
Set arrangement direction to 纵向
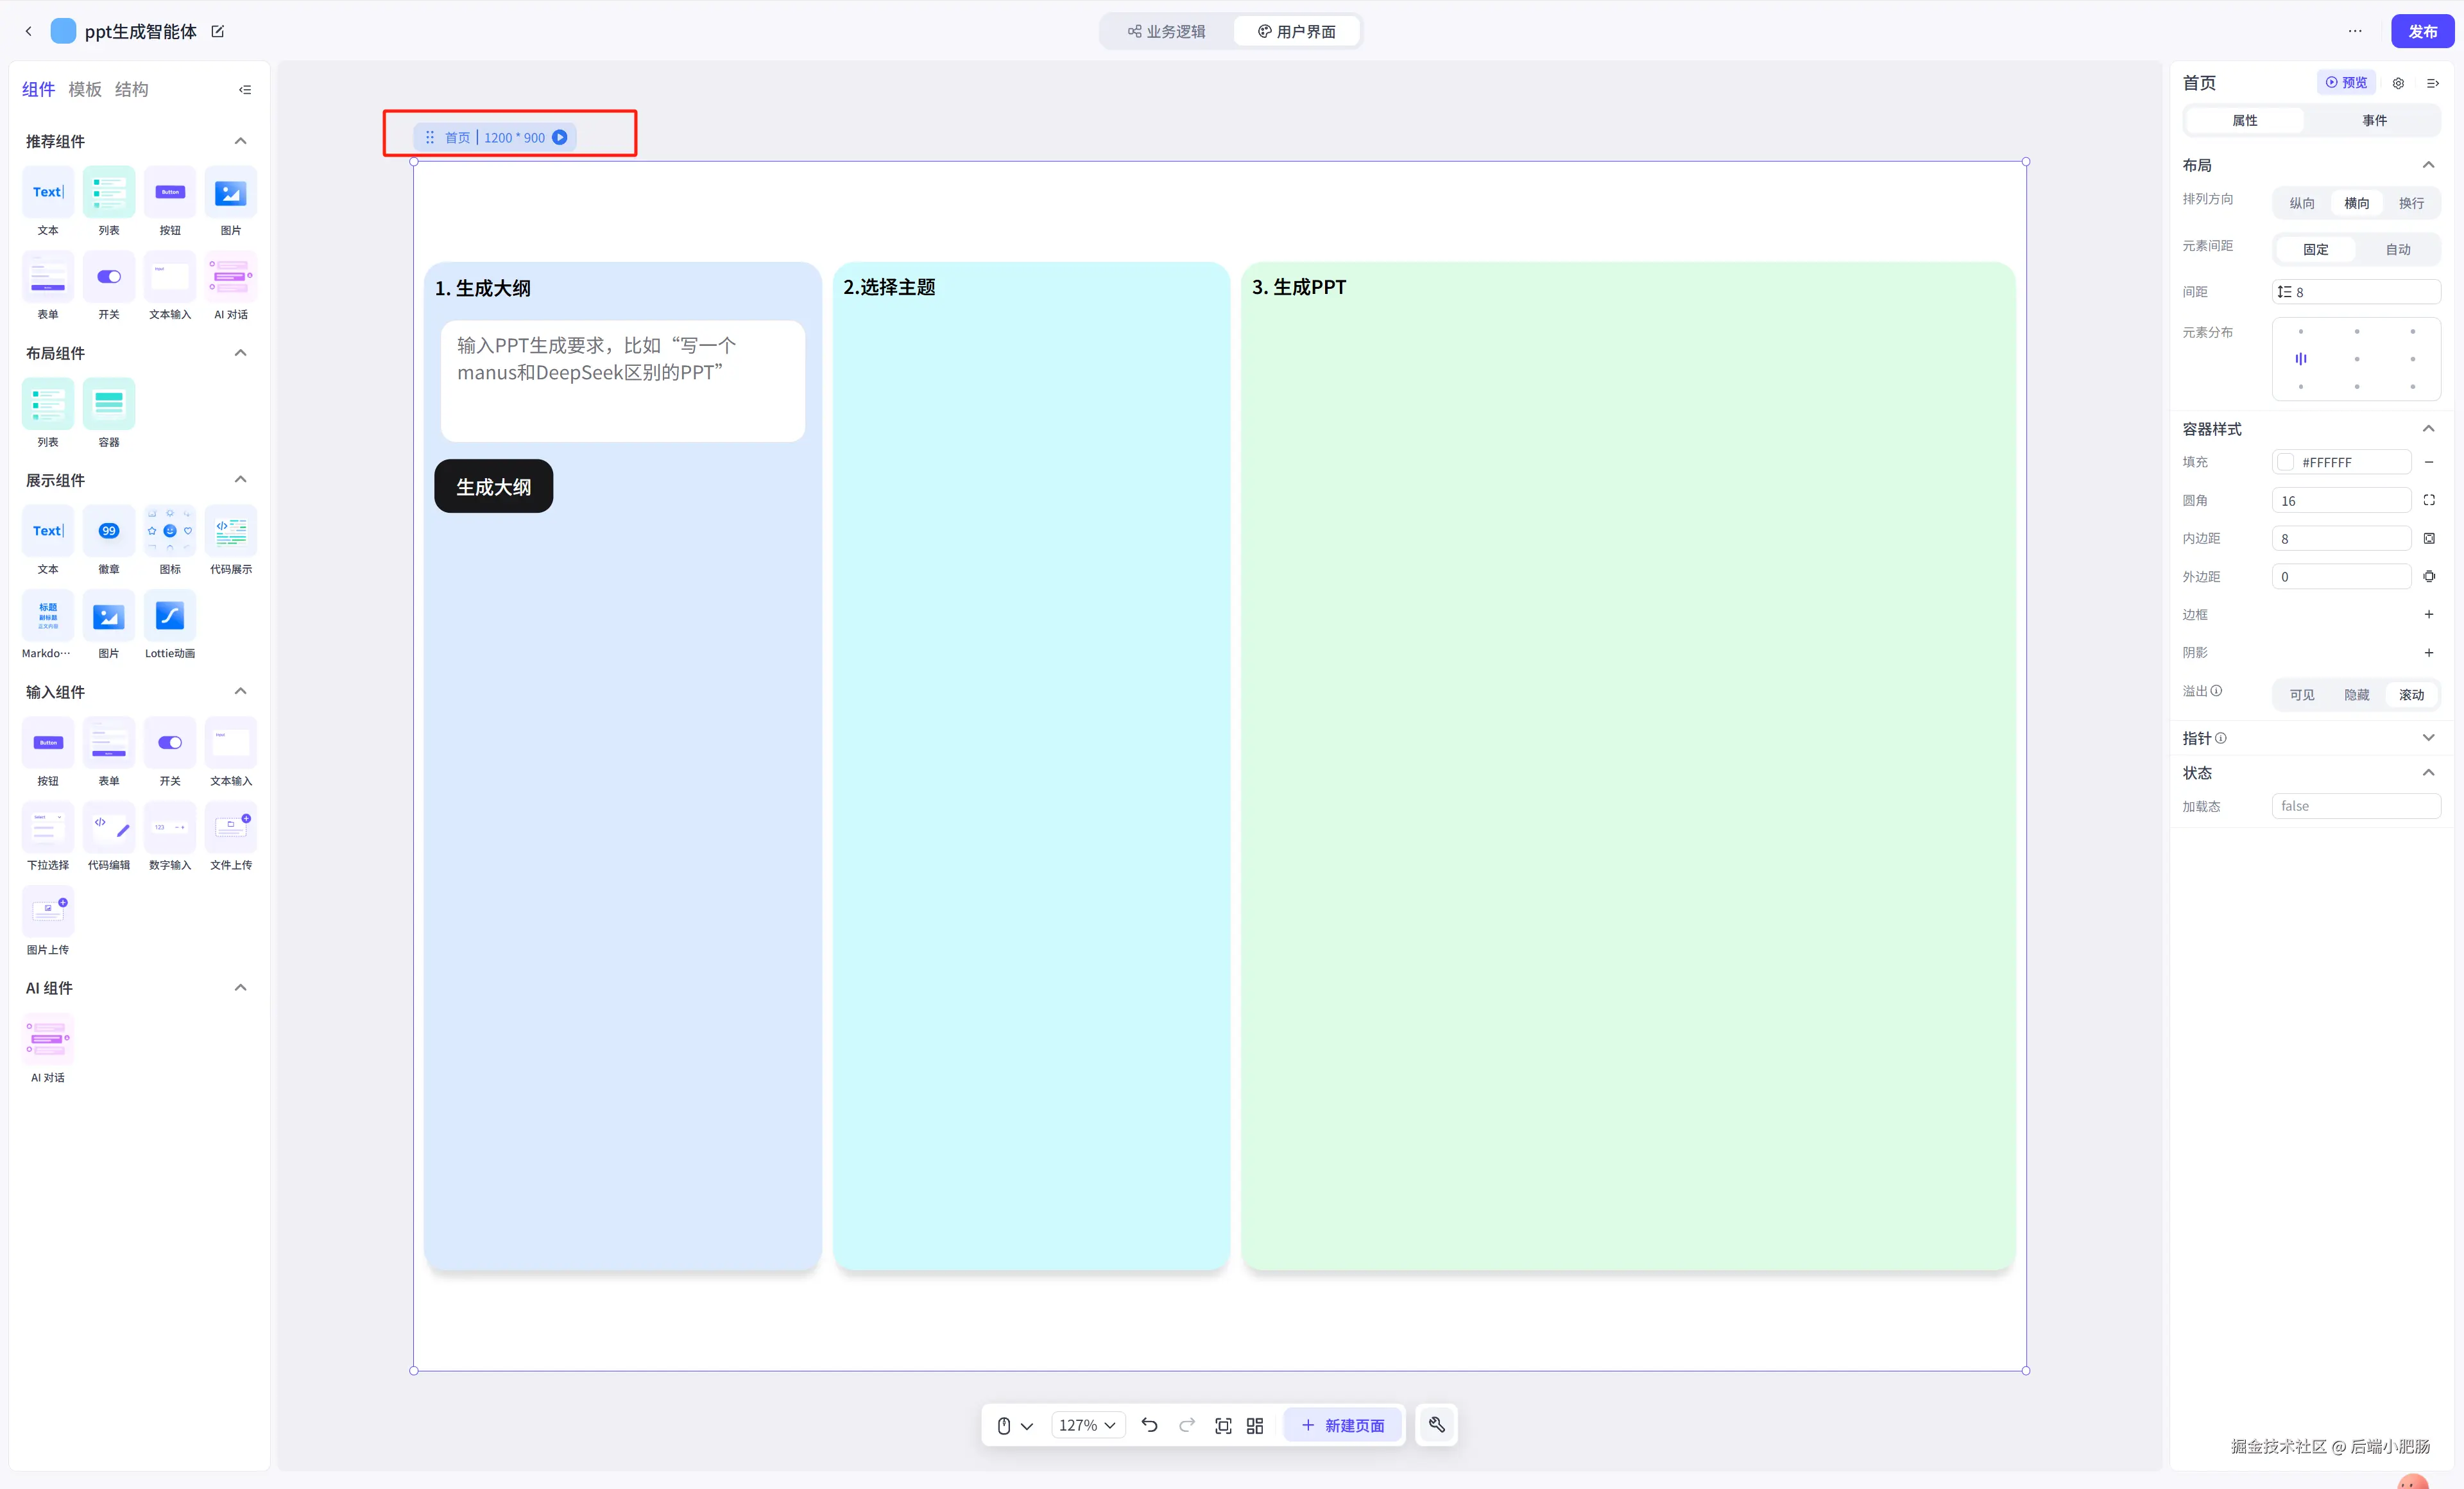[2301, 203]
